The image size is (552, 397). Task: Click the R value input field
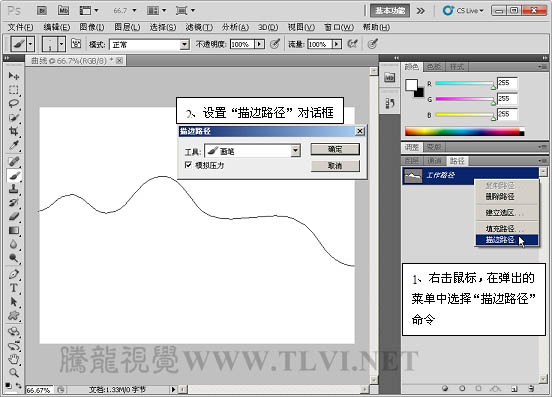[507, 83]
